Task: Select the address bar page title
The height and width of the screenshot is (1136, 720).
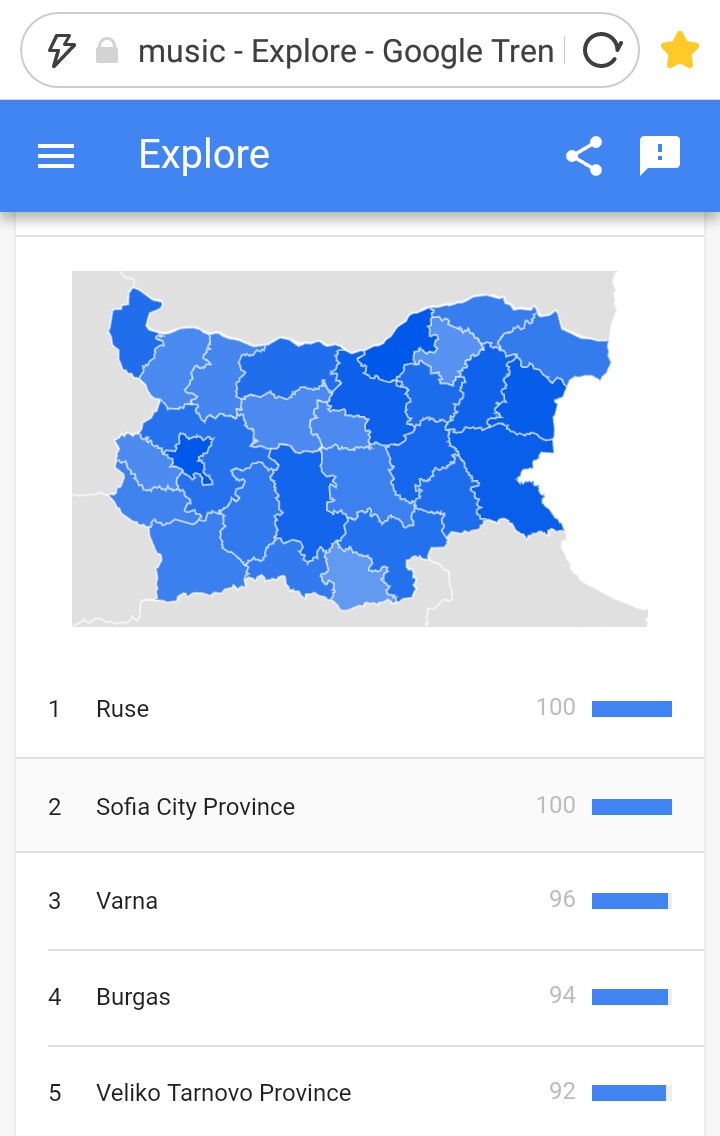Action: click(x=346, y=51)
